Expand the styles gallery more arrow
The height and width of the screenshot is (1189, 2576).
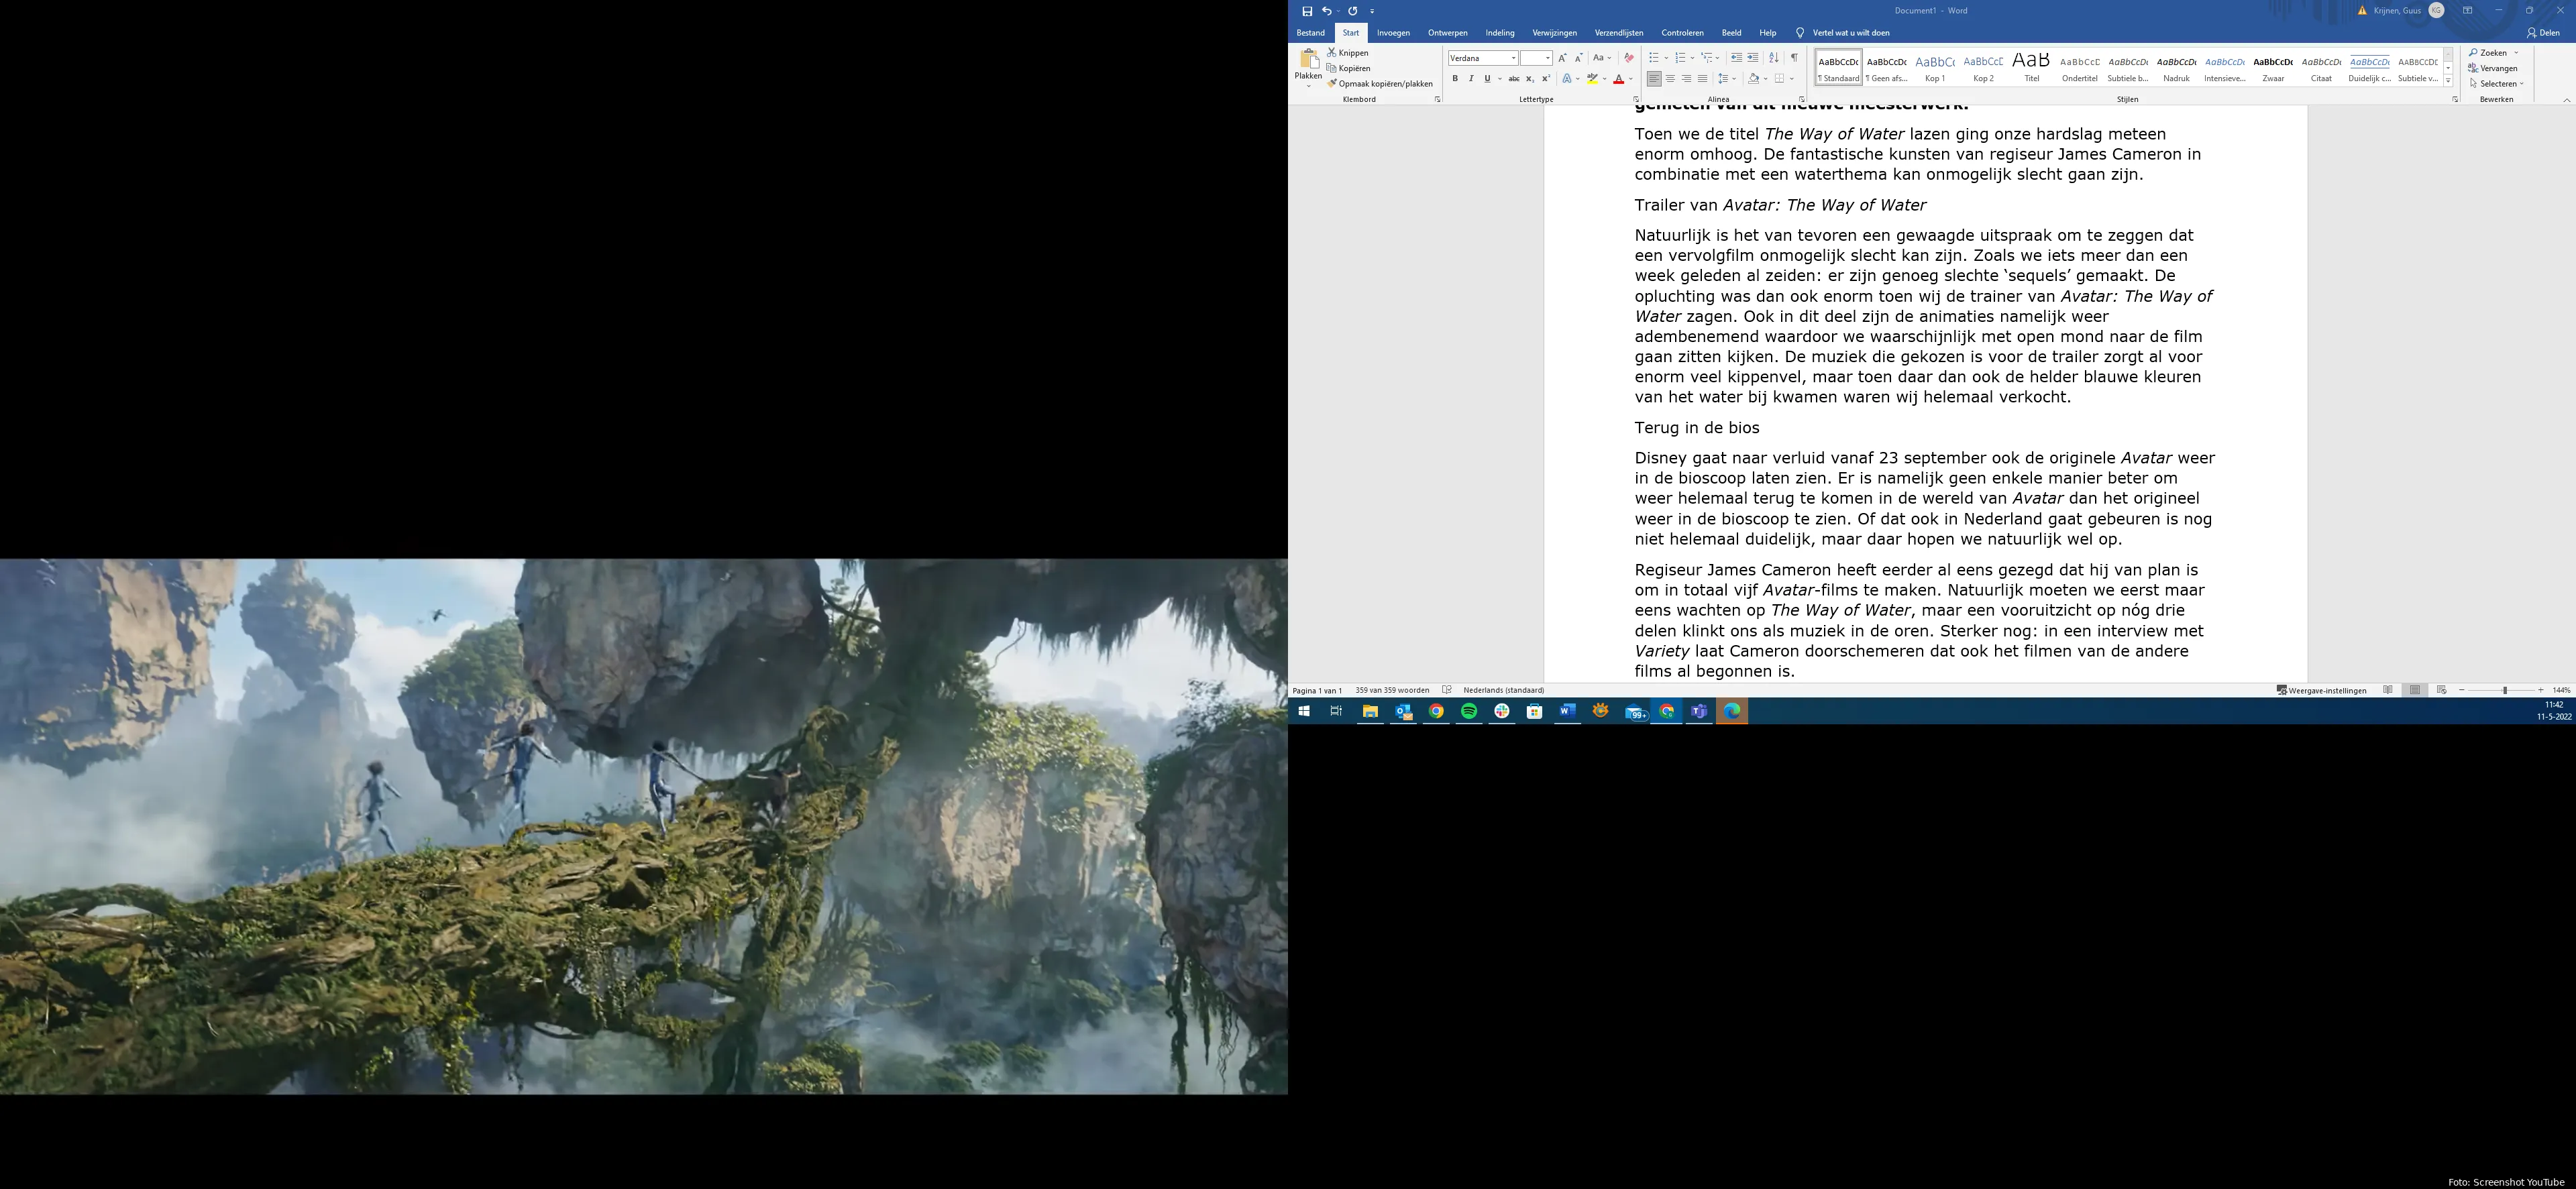(x=2448, y=81)
